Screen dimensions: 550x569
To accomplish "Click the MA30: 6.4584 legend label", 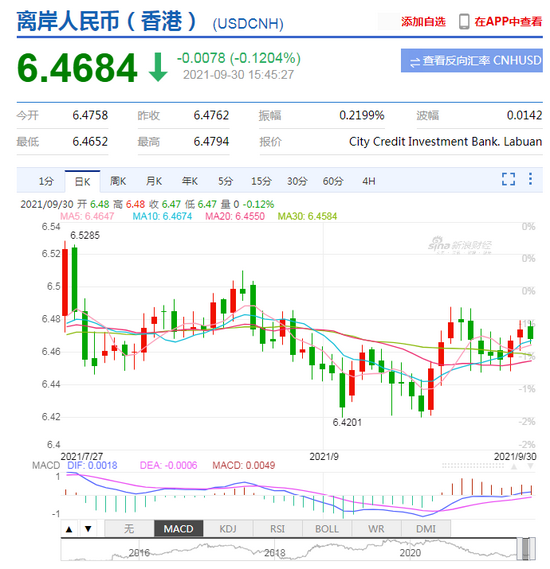I will [307, 216].
